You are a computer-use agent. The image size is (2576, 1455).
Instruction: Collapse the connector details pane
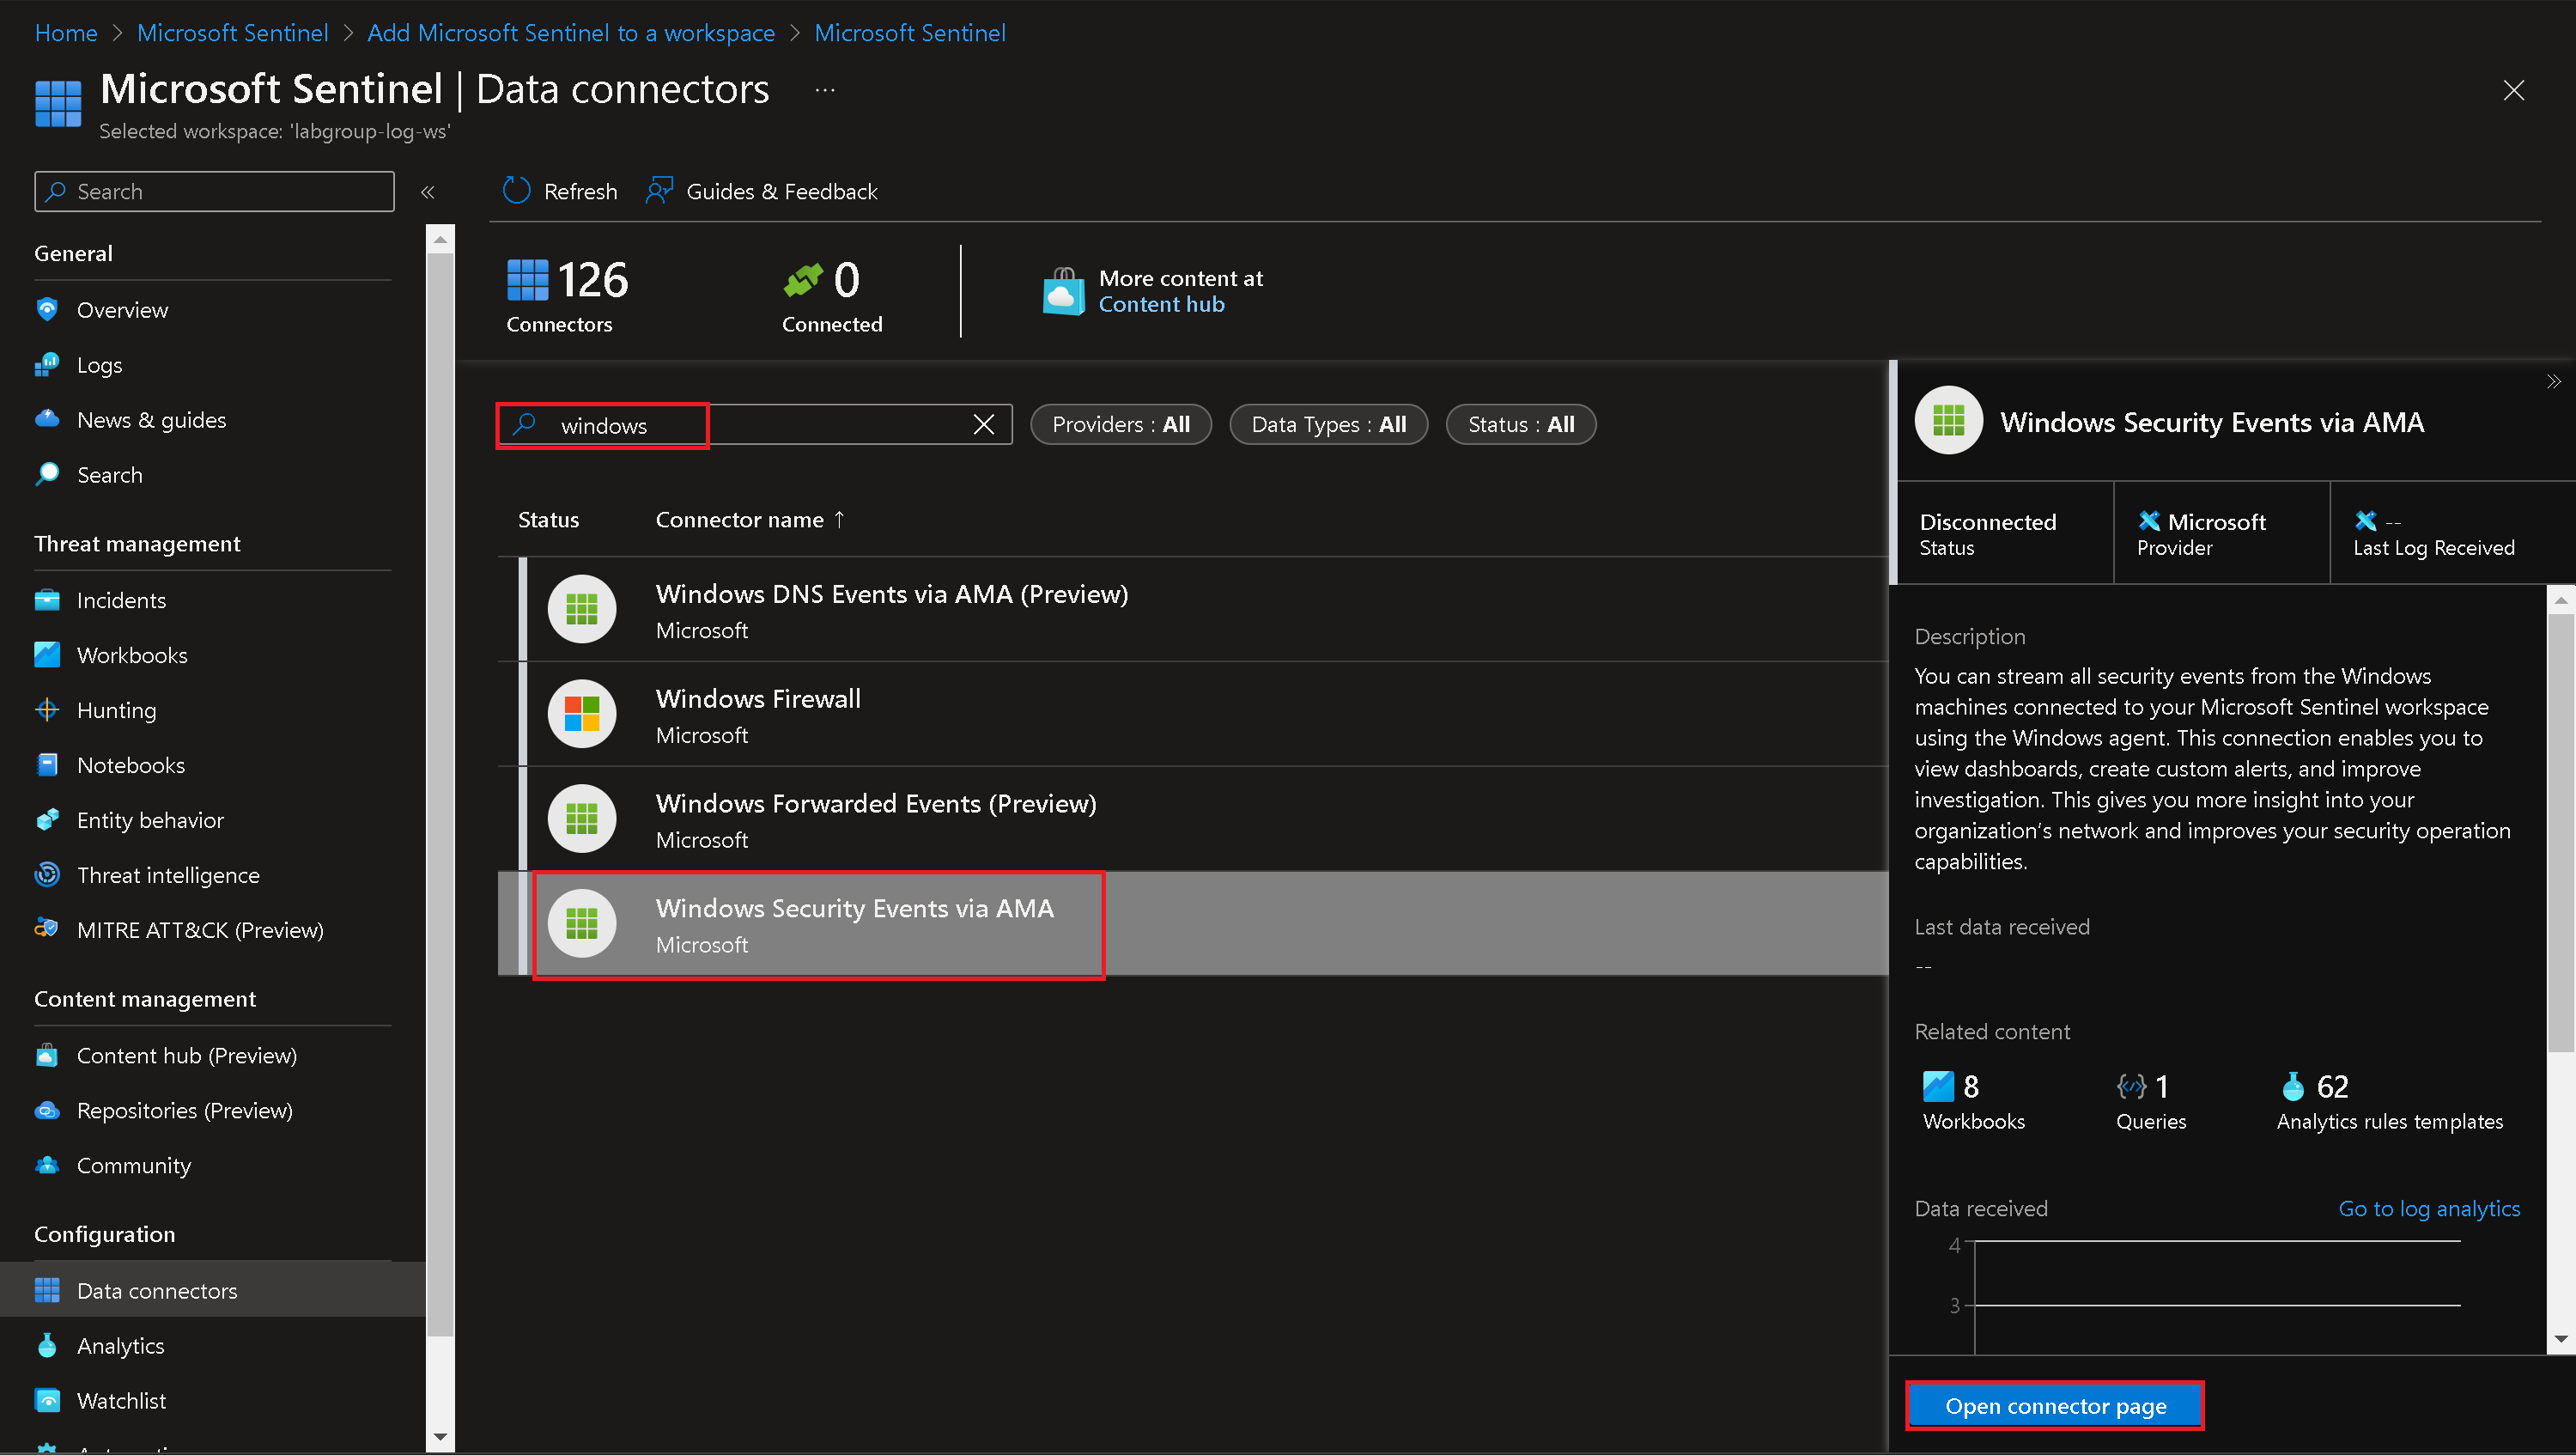click(x=2553, y=382)
